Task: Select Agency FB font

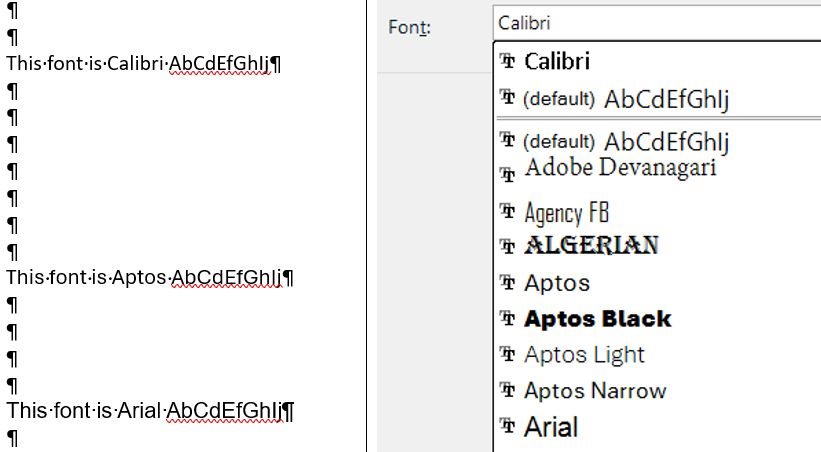Action: click(x=567, y=213)
